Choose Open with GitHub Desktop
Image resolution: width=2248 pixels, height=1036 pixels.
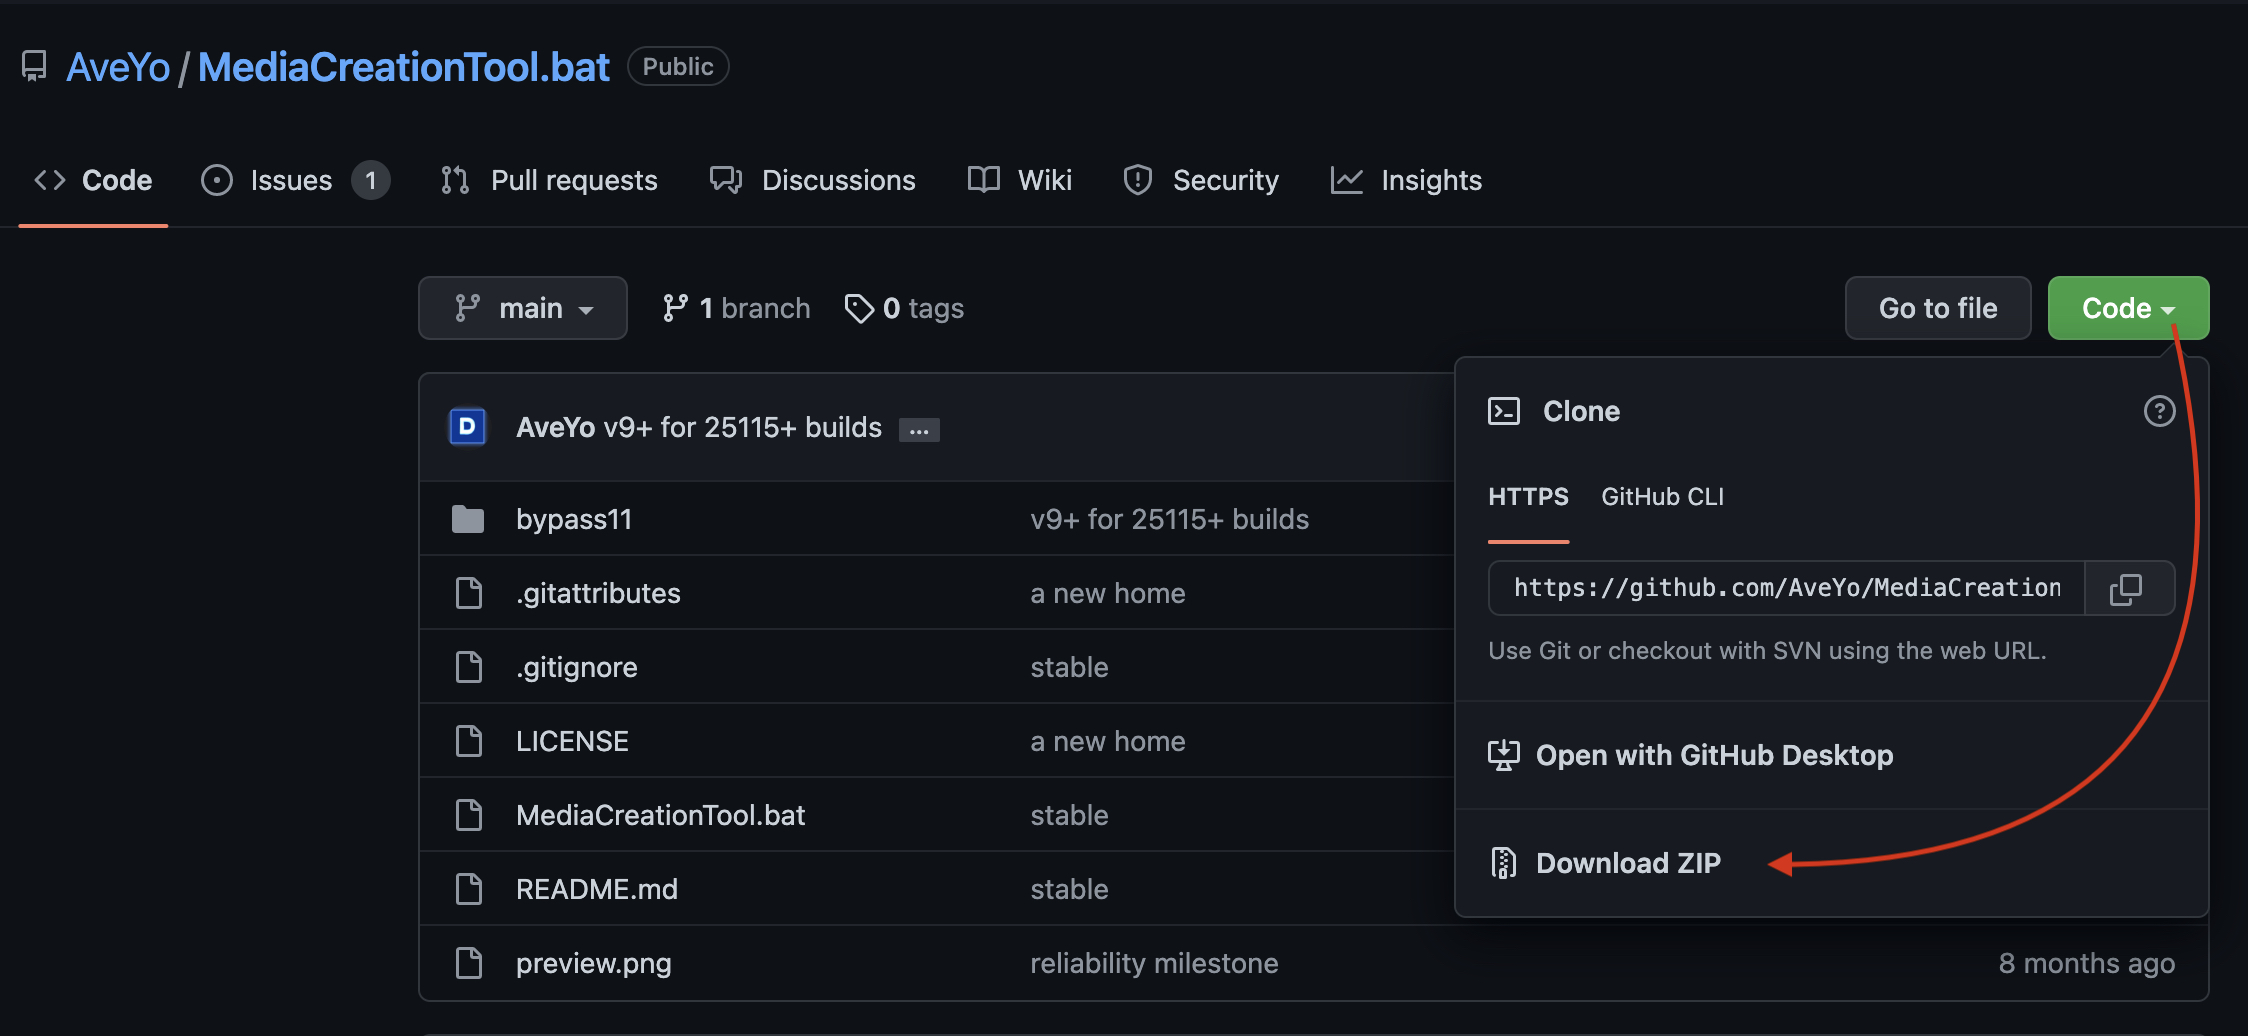click(x=1714, y=755)
